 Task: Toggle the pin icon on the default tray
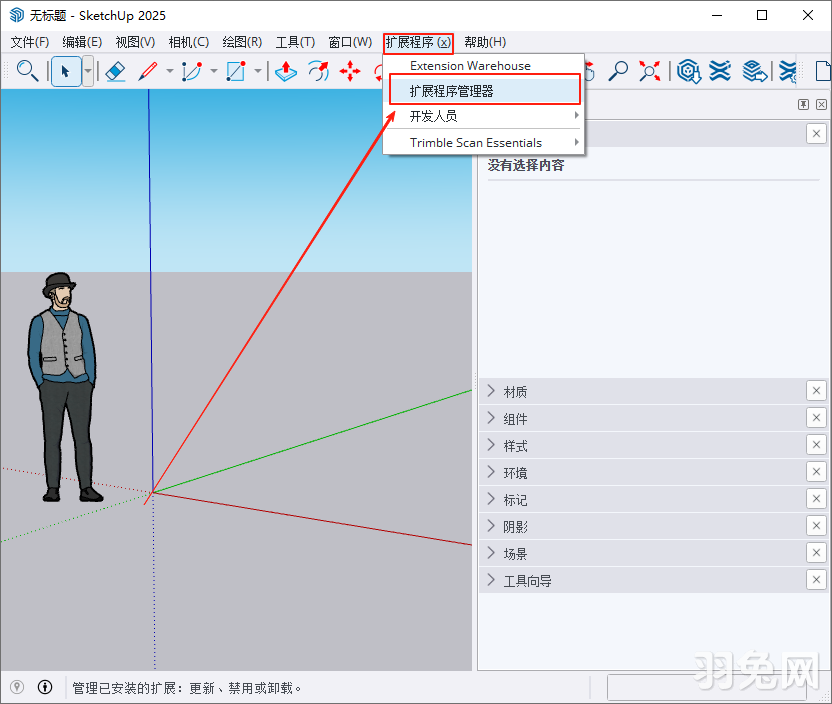coord(802,104)
